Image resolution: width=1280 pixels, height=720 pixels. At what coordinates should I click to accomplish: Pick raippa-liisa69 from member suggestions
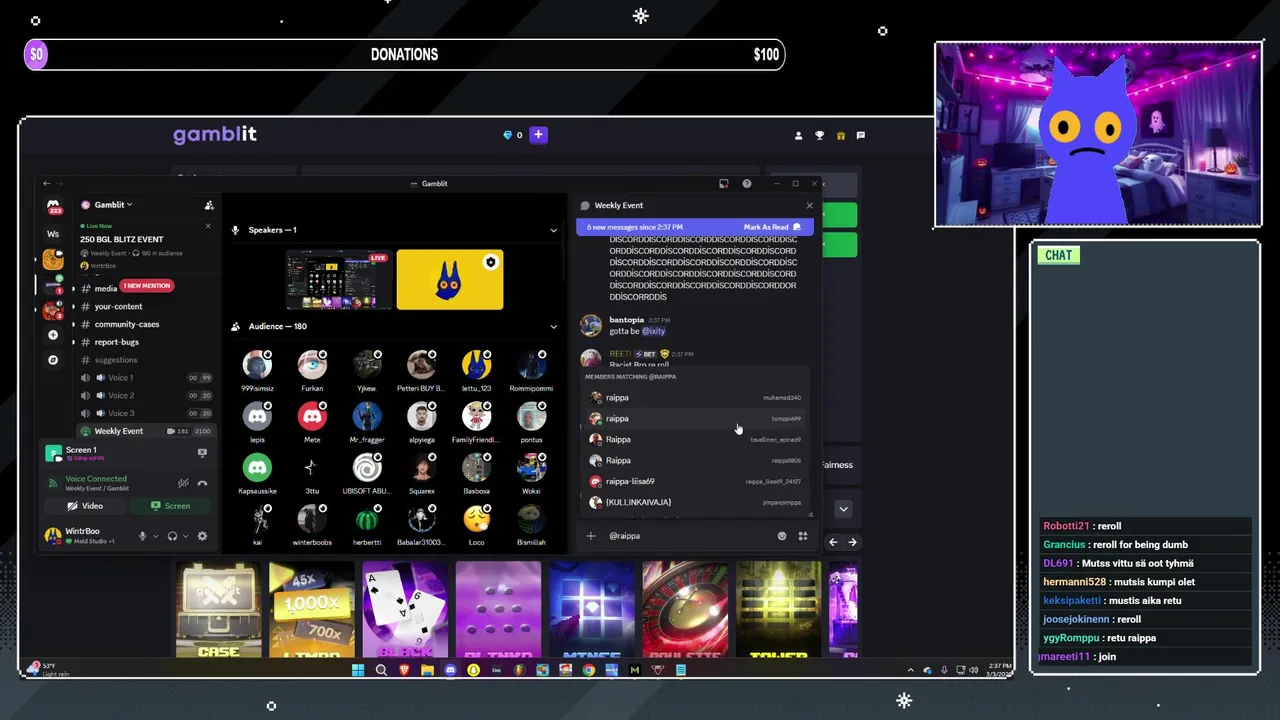(x=695, y=482)
